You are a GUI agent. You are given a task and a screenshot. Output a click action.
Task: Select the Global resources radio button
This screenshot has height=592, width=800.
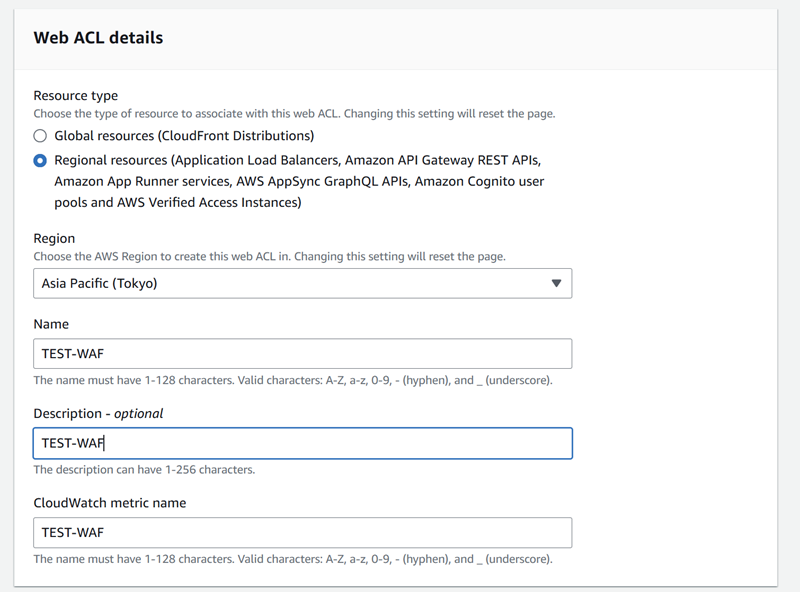pyautogui.click(x=40, y=136)
